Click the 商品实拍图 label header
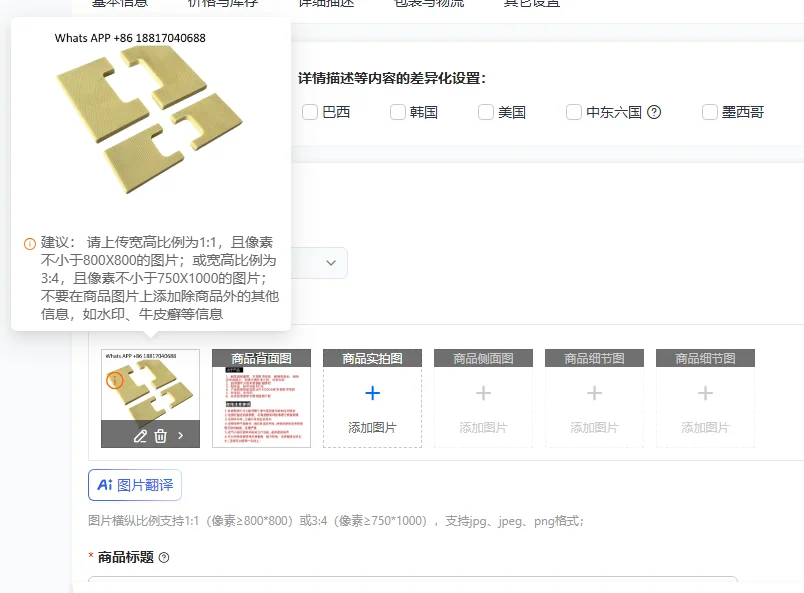This screenshot has height=593, width=804. [x=372, y=358]
